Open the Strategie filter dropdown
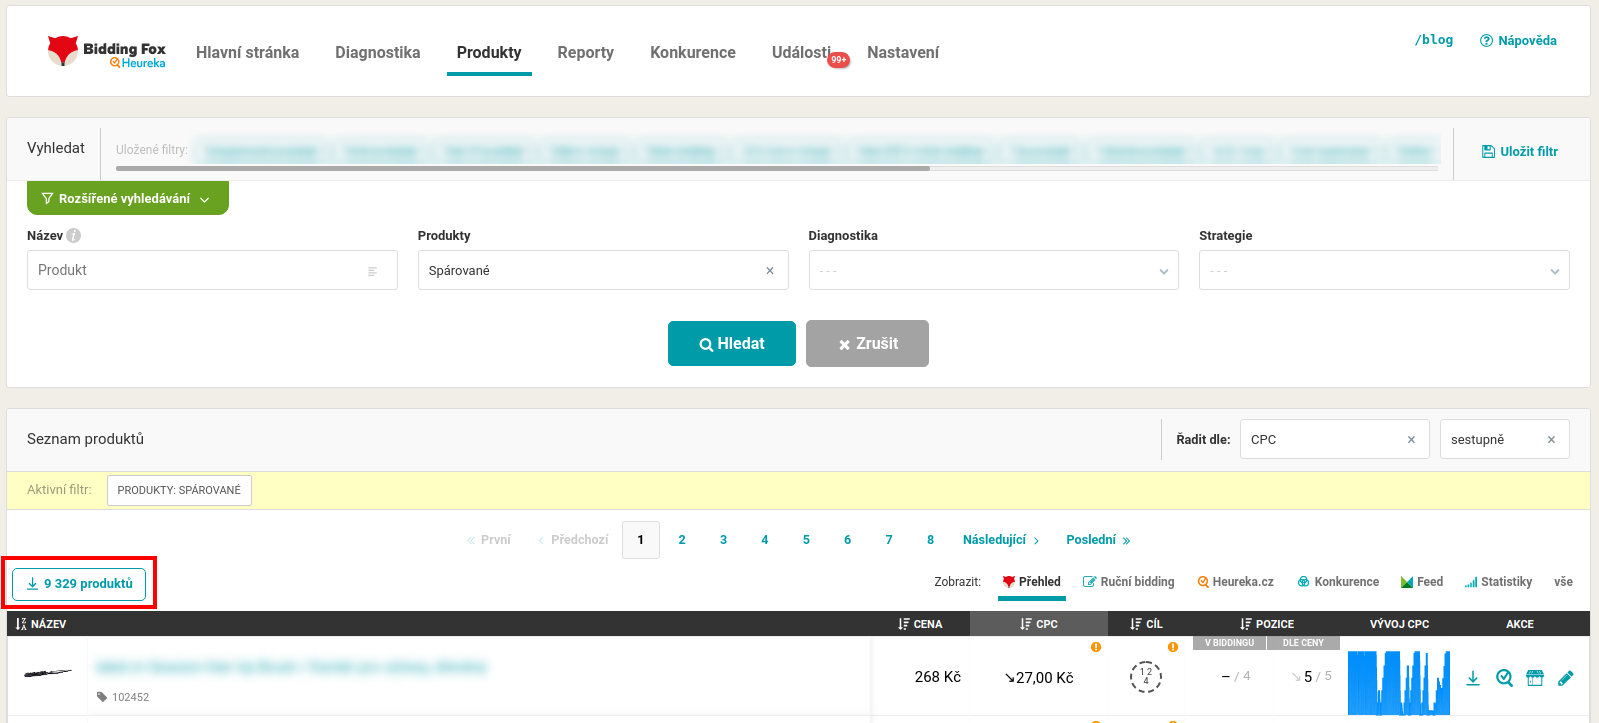1599x723 pixels. coord(1383,271)
